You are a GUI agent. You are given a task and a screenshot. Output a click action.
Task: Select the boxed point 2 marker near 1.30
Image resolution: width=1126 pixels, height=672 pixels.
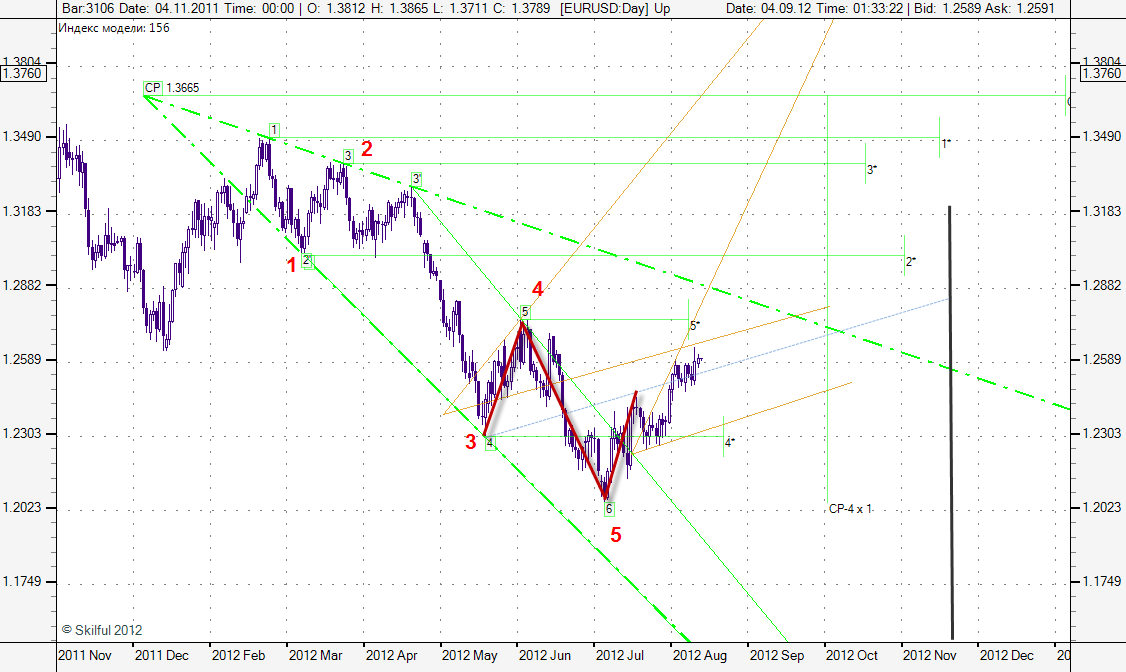pyautogui.click(x=307, y=261)
